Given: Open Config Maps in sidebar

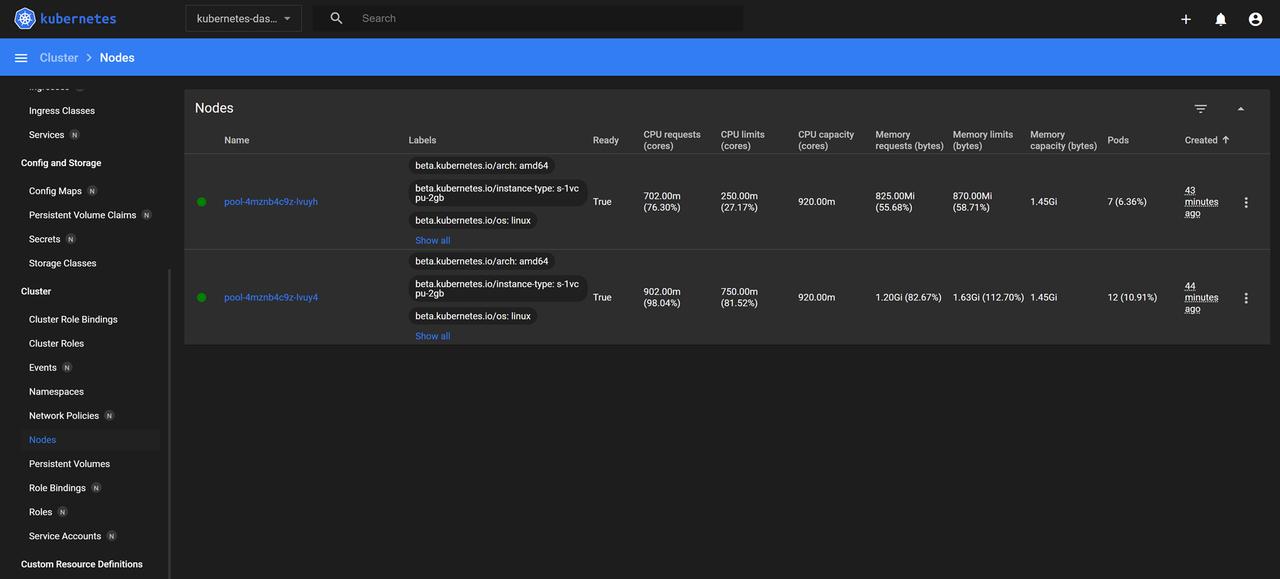Looking at the screenshot, I should point(55,191).
